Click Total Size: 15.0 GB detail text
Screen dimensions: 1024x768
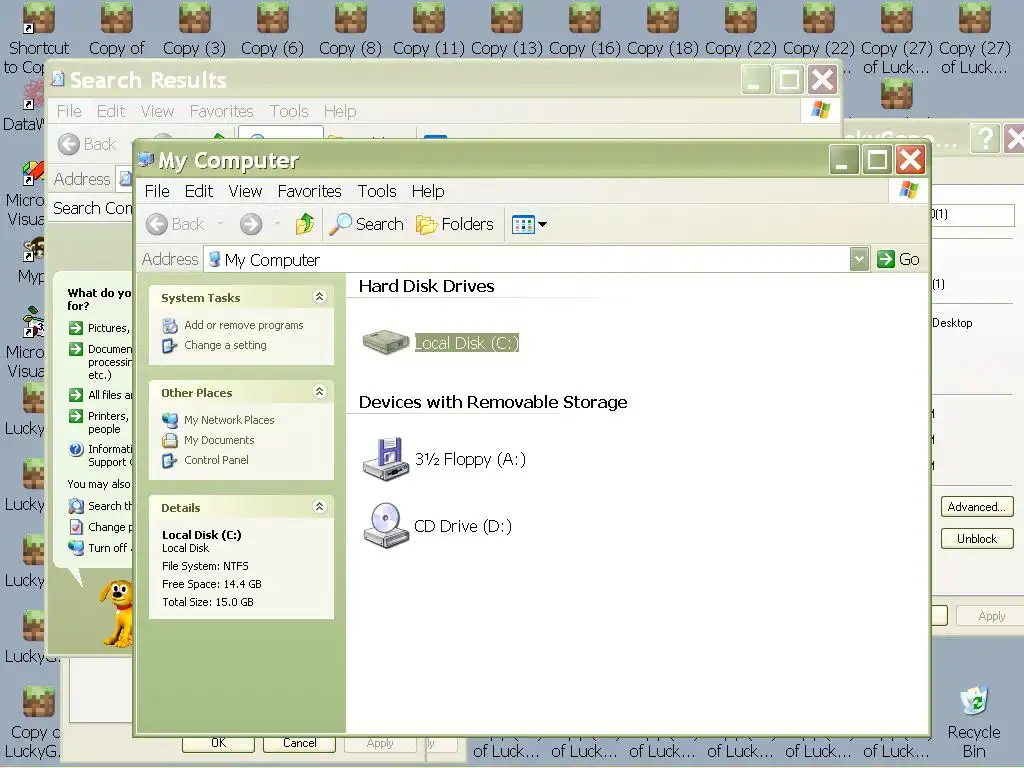[x=208, y=602]
